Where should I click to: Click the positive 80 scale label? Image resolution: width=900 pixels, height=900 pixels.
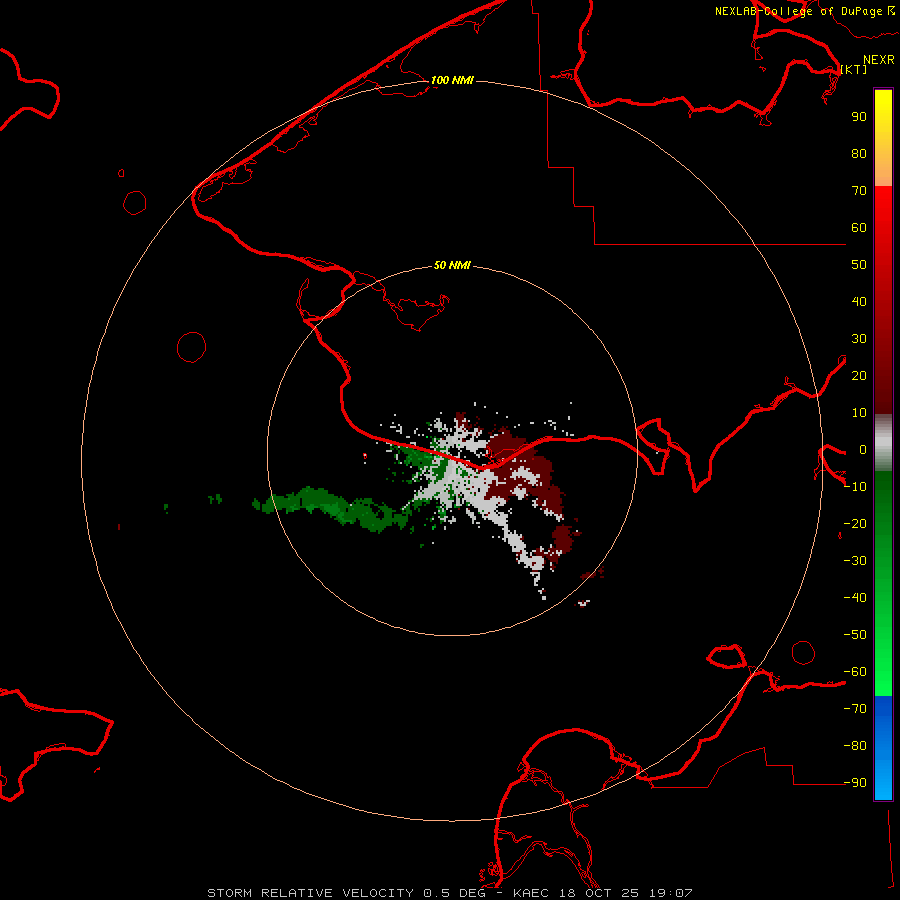click(x=859, y=153)
